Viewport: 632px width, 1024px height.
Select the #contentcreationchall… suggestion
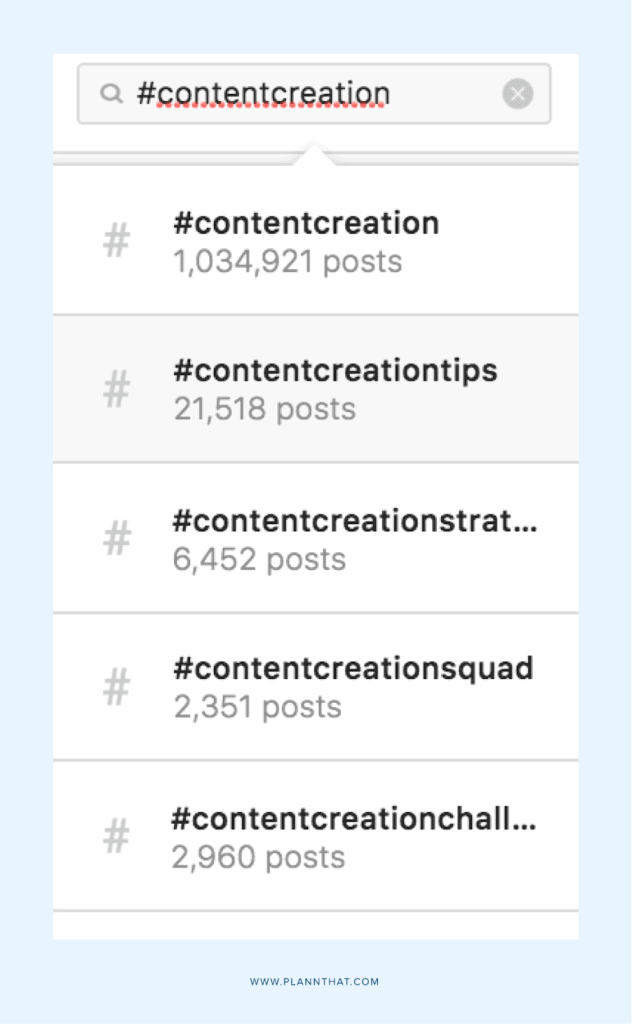coord(353,819)
